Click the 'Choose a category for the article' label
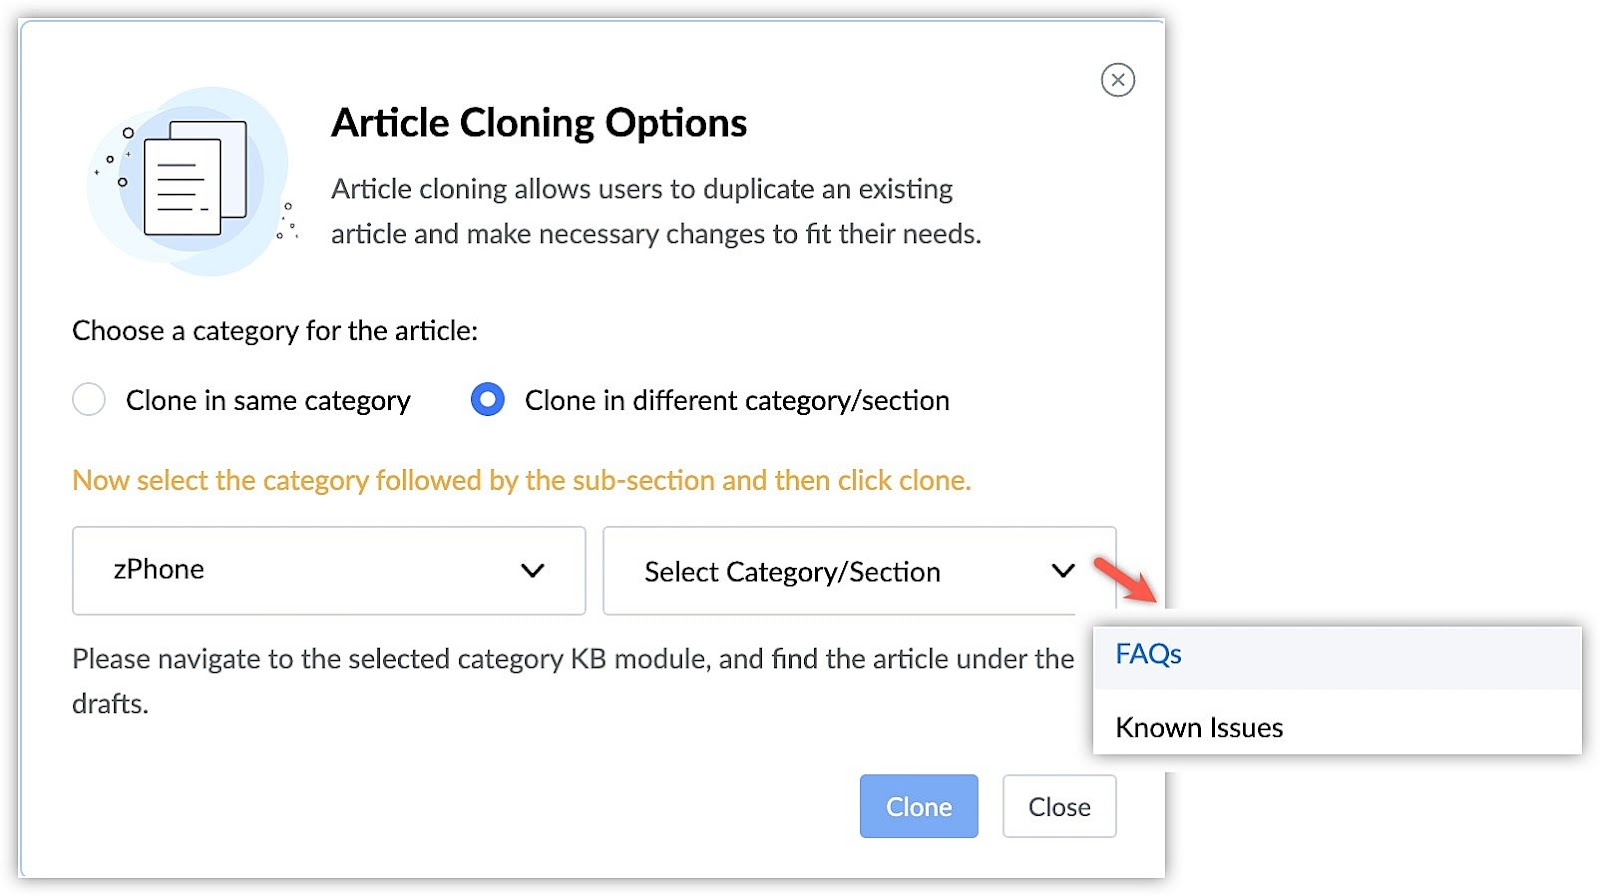1600x896 pixels. click(275, 331)
